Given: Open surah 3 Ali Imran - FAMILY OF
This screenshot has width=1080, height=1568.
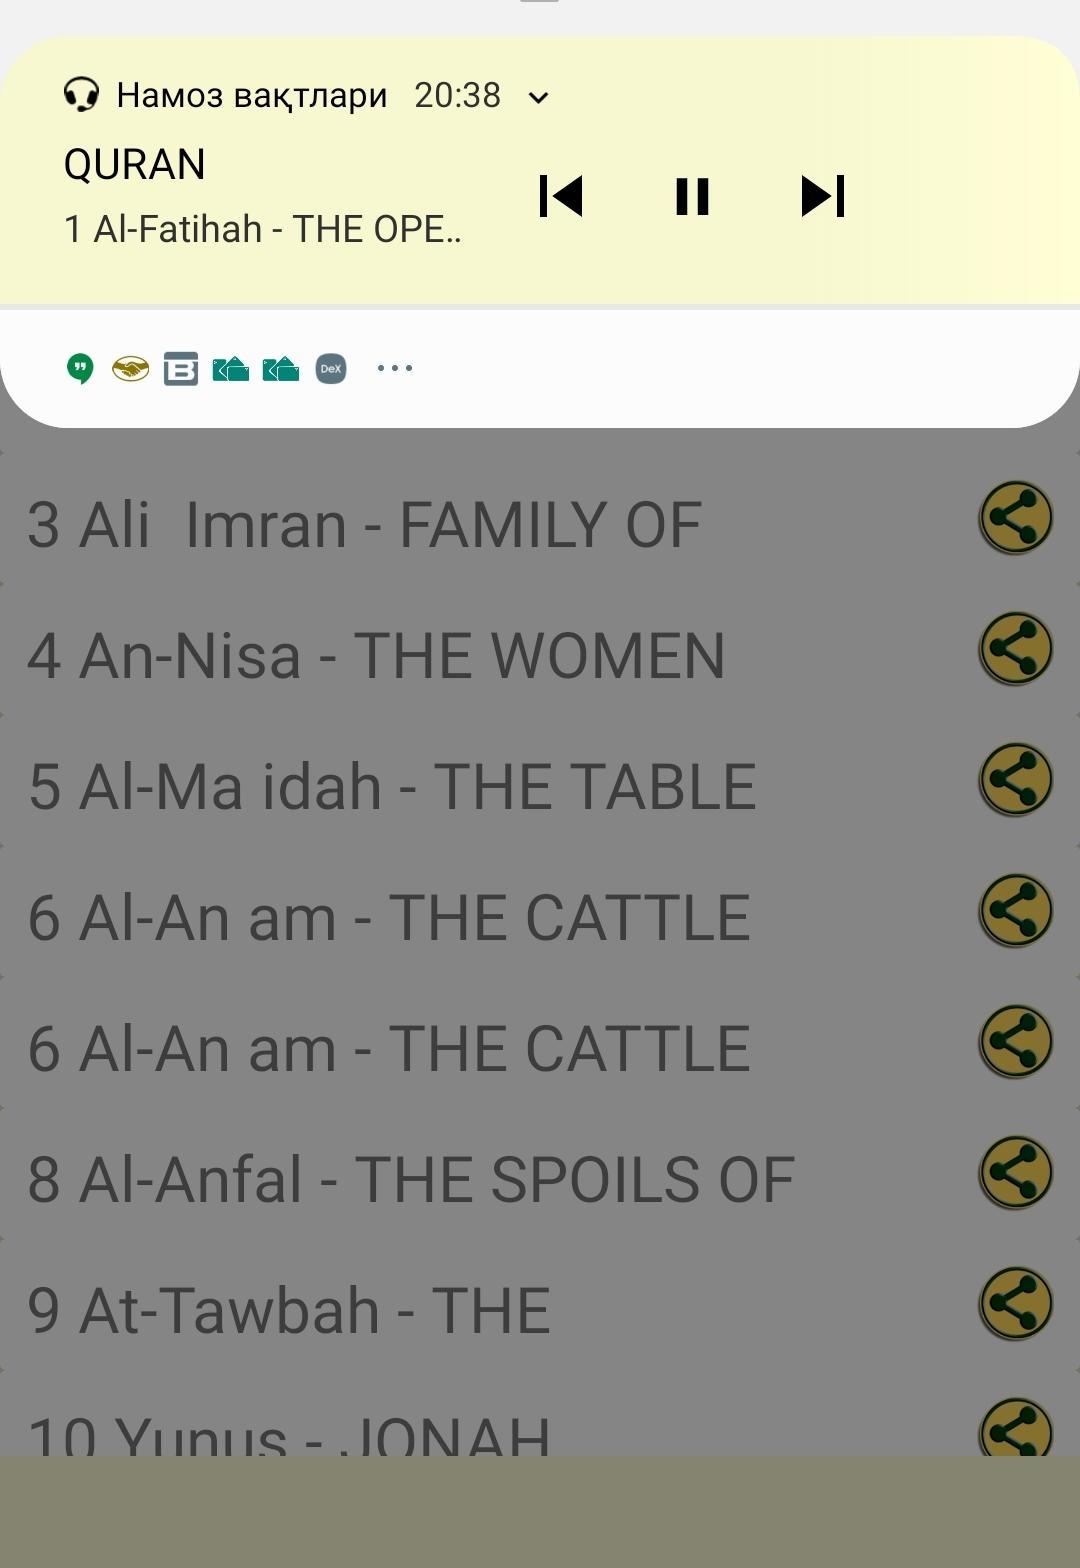Looking at the screenshot, I should 365,525.
